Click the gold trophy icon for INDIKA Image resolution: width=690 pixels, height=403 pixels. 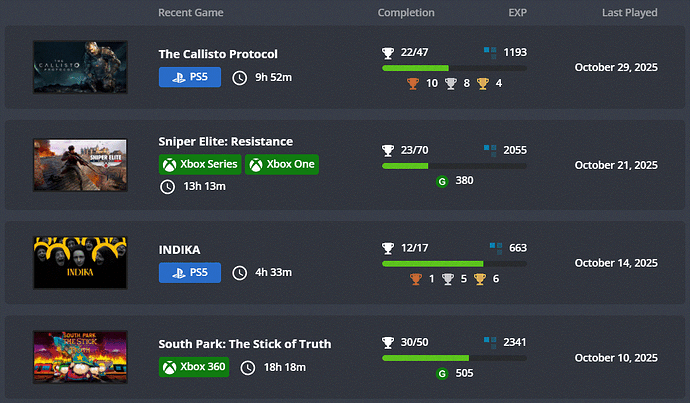pyautogui.click(x=482, y=278)
